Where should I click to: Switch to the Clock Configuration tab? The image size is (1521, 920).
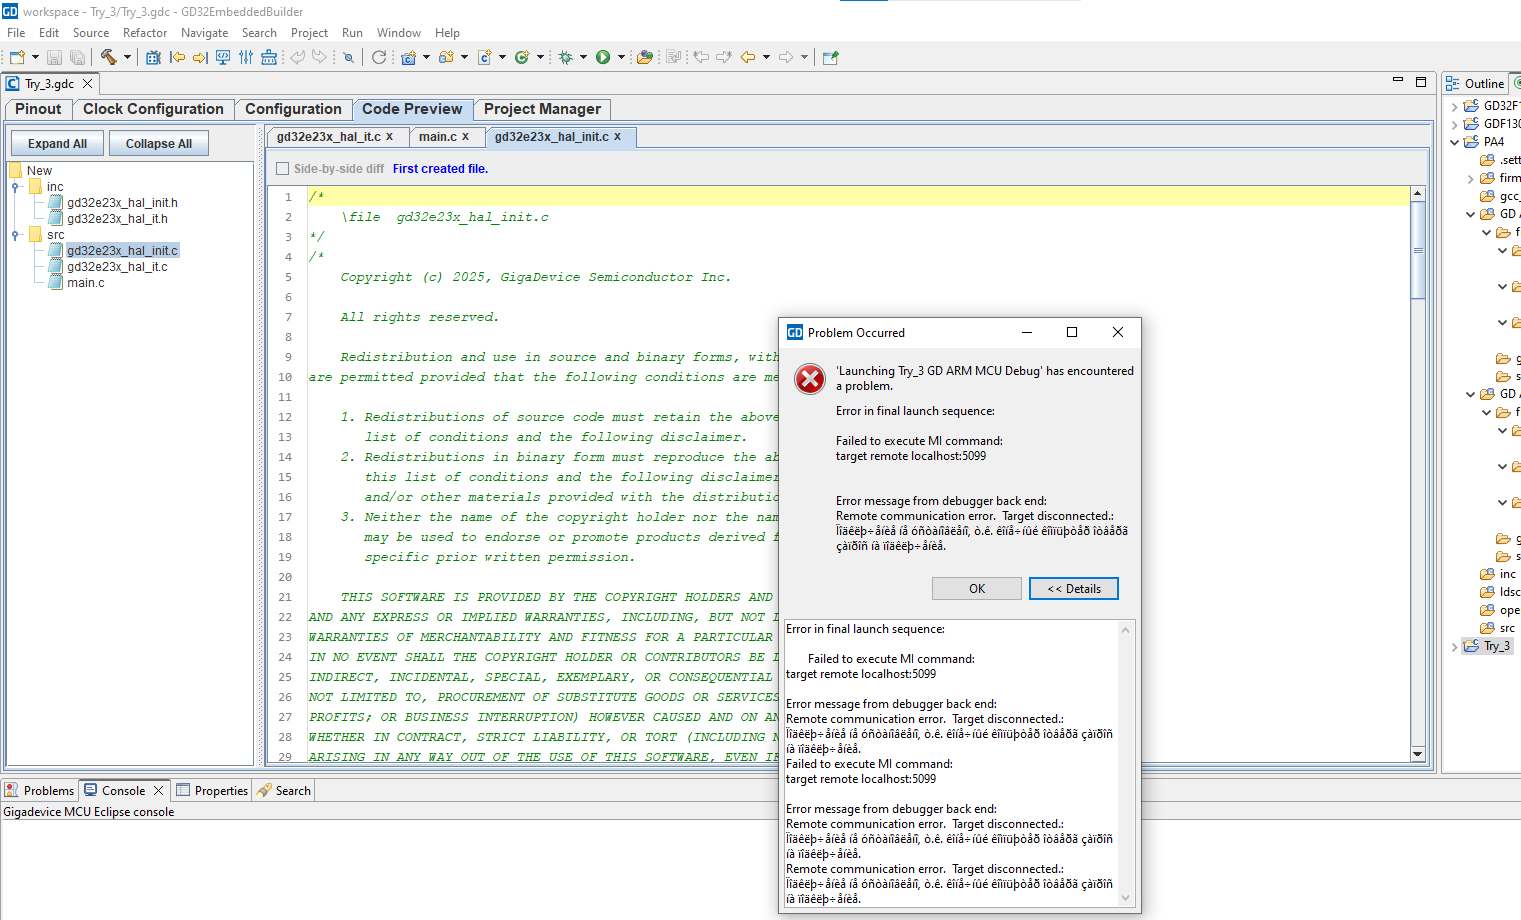(x=153, y=109)
